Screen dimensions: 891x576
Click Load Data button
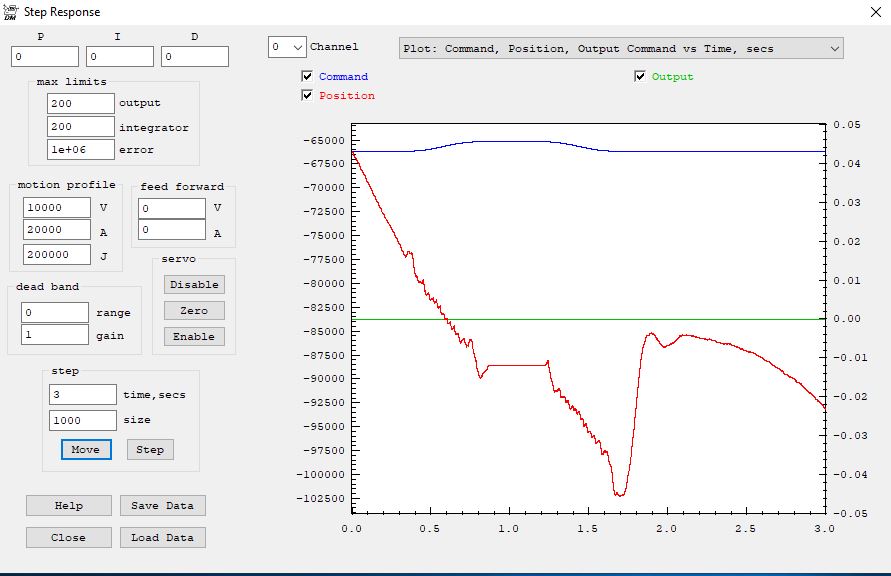coord(162,538)
